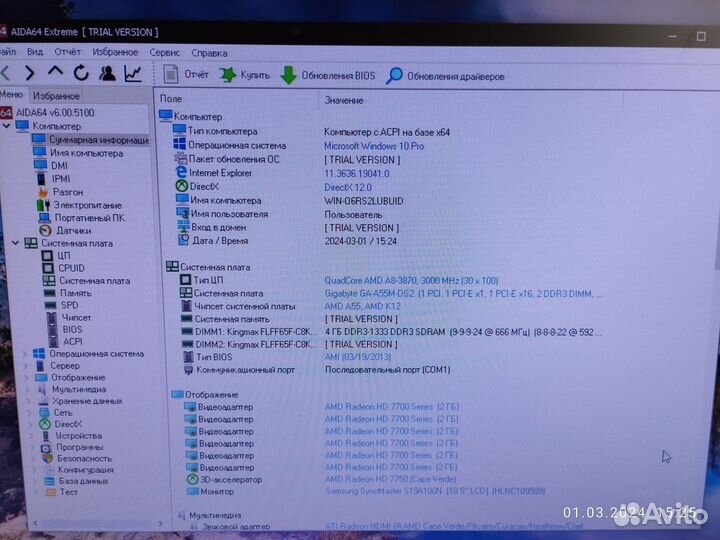Expand the DirectX tree node
Viewport: 720px width, 540px height.
pos(31,424)
